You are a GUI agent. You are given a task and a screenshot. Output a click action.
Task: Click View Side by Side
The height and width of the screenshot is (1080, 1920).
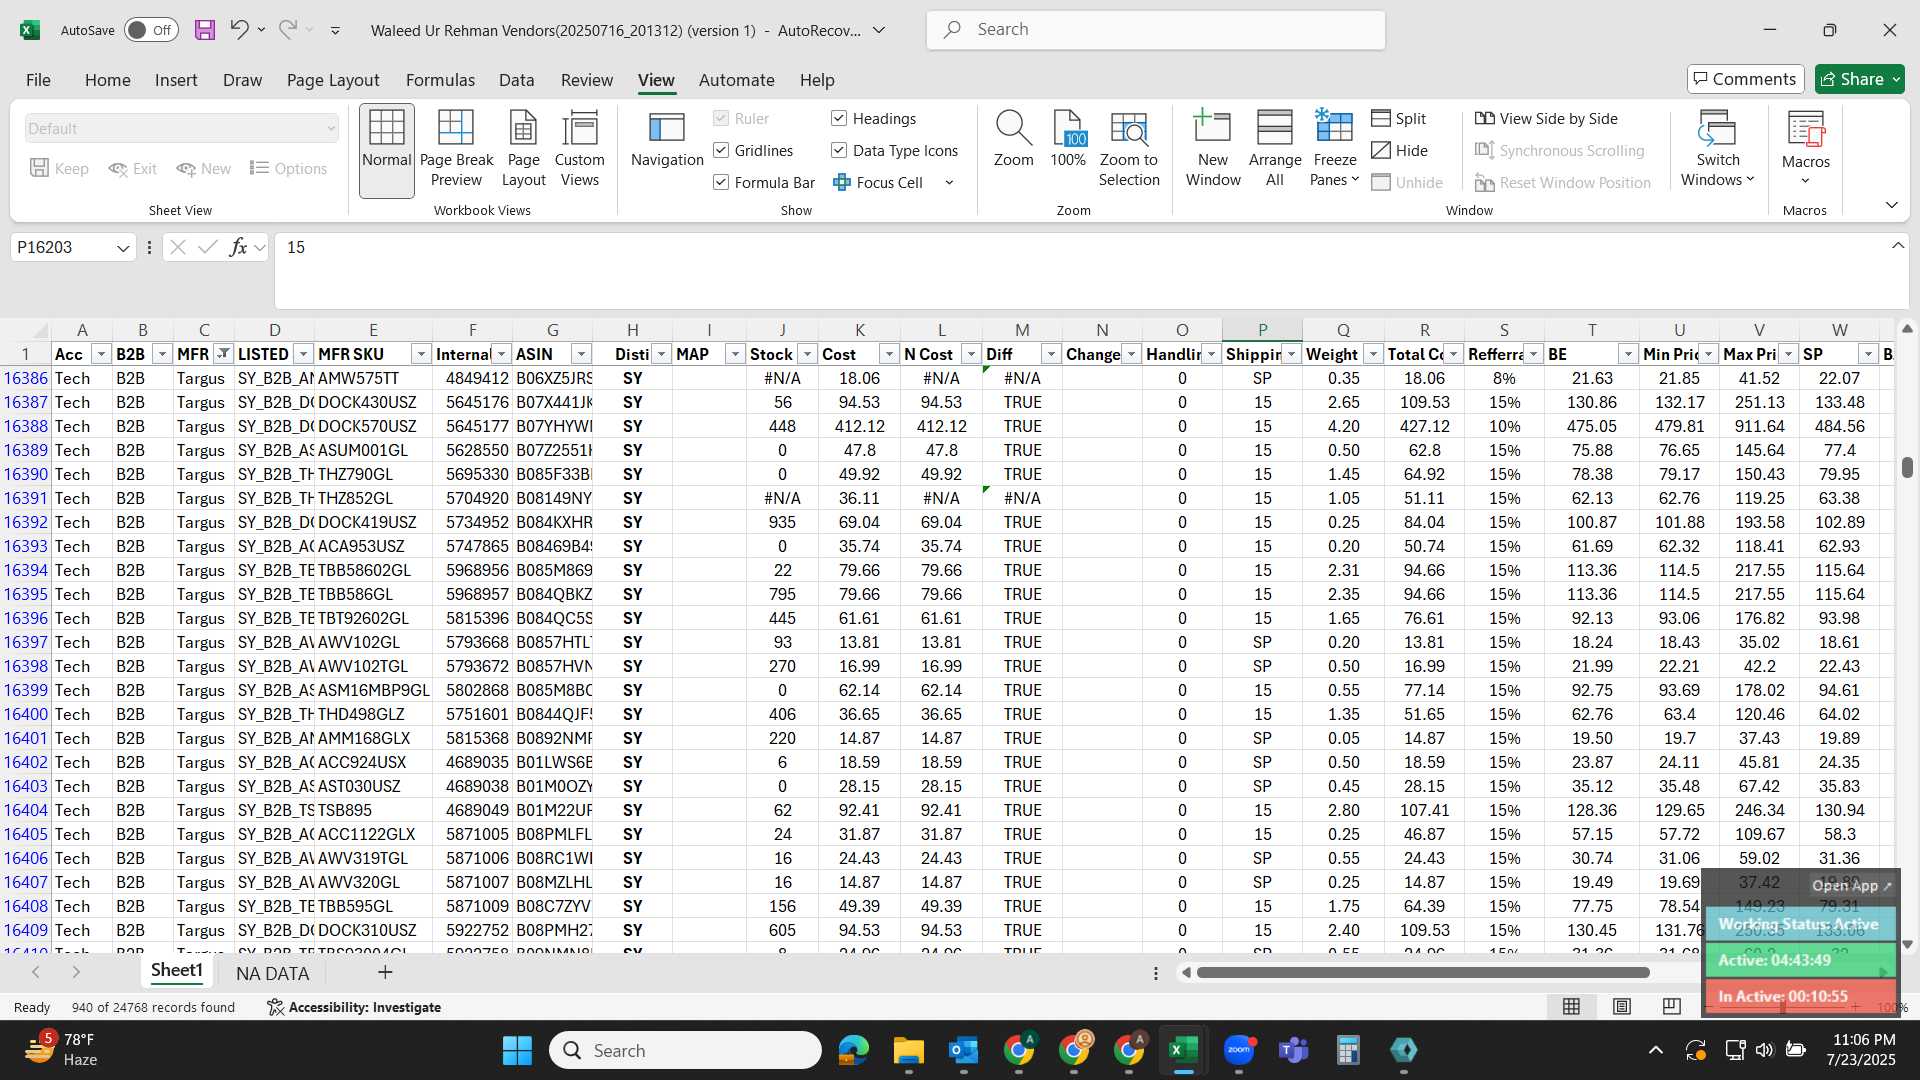[x=1547, y=118]
